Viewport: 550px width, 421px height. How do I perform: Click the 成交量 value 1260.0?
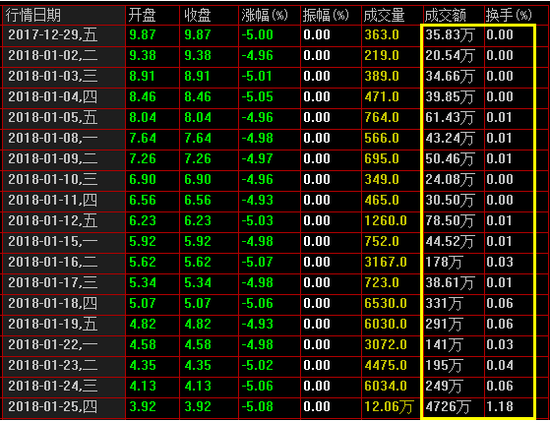(x=385, y=221)
